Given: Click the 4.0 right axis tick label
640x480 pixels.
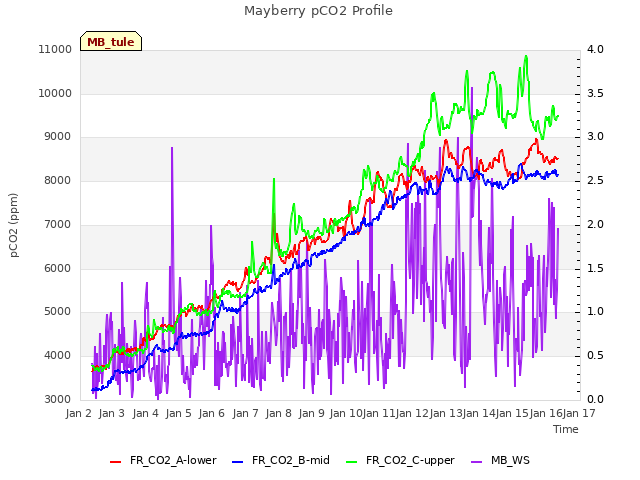Looking at the screenshot, I should (595, 49).
